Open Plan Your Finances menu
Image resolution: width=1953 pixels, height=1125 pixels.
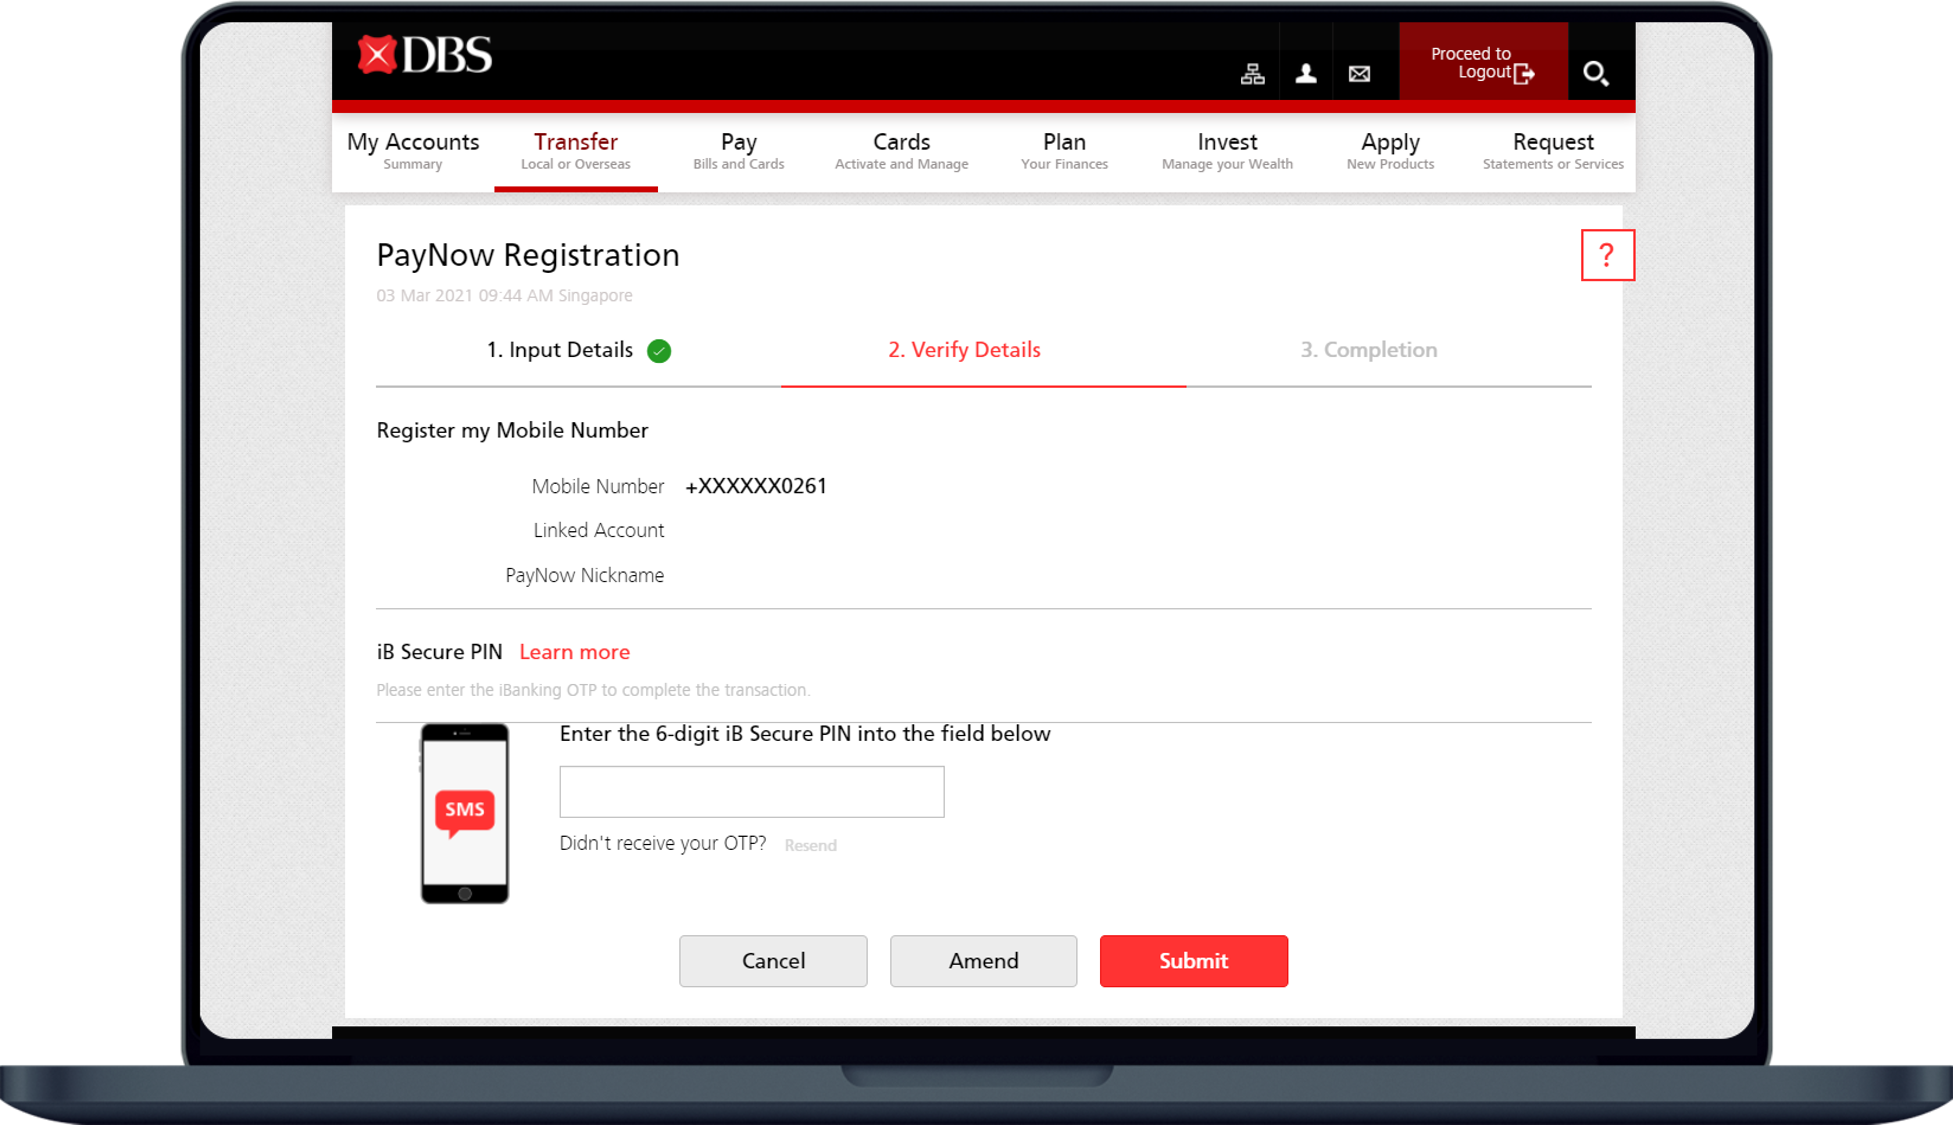tap(1064, 151)
